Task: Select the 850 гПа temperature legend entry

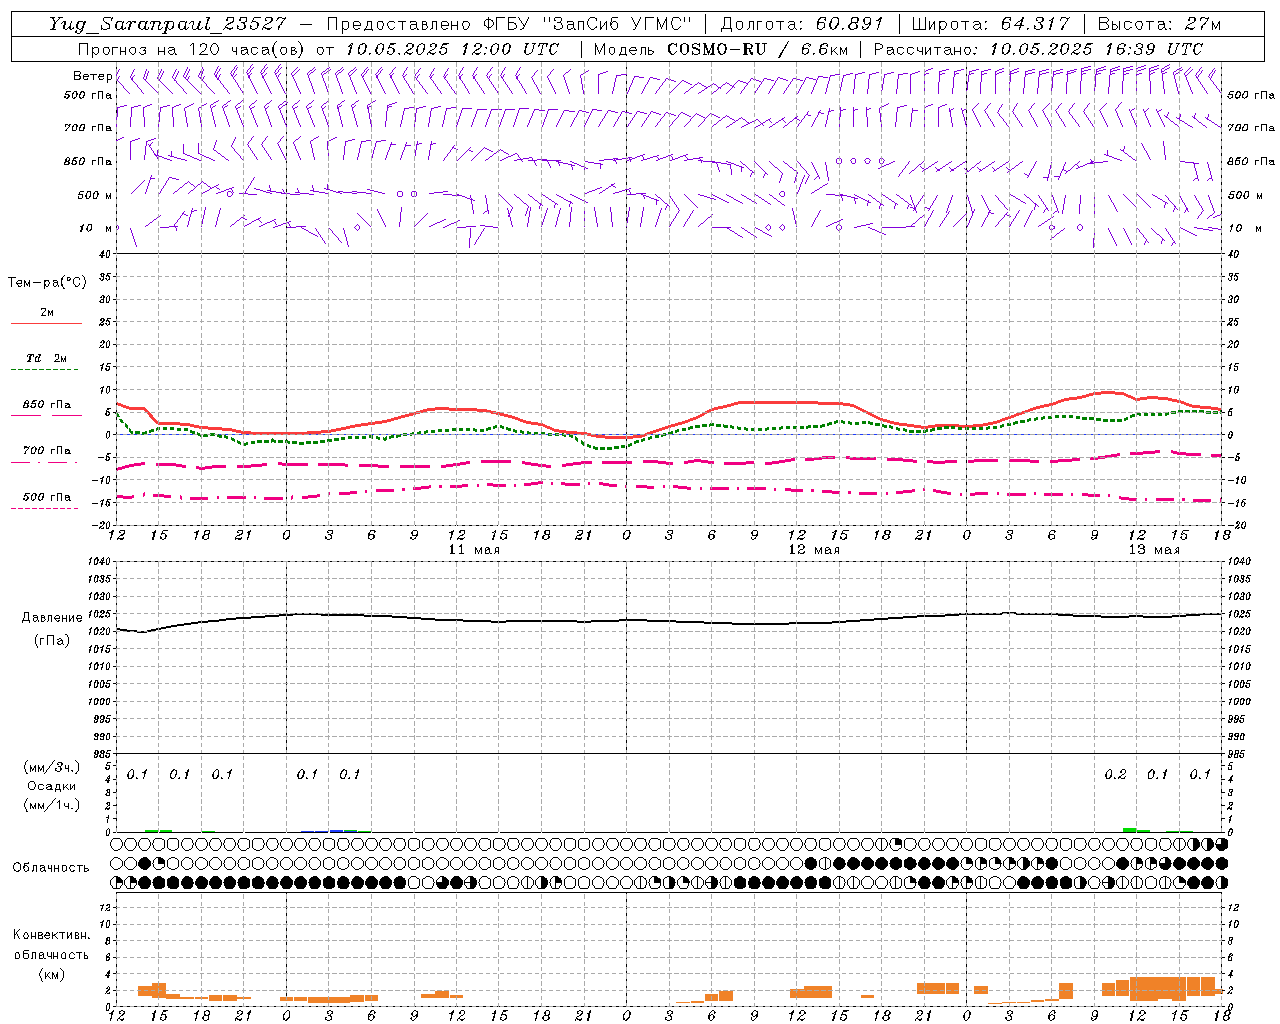Action: [47, 405]
